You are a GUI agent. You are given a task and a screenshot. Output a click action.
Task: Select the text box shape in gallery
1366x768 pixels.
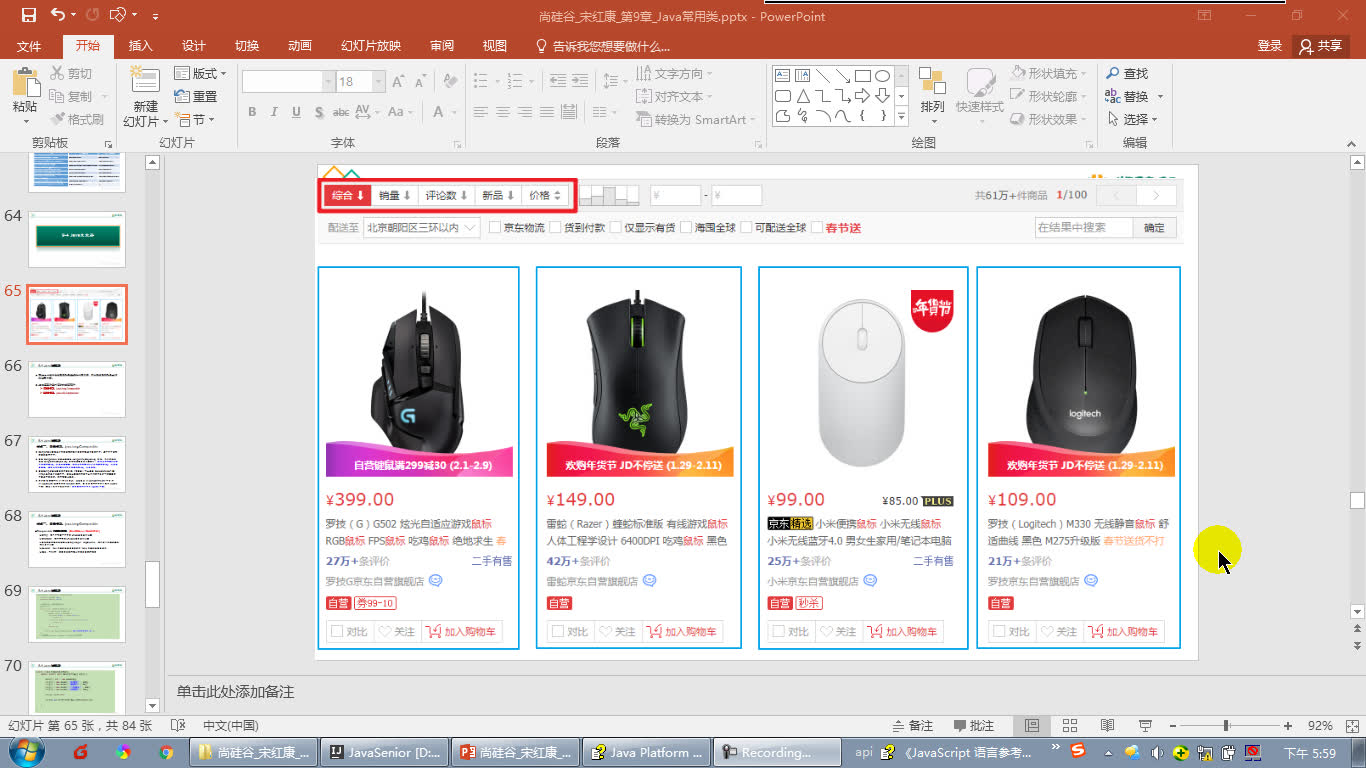[x=783, y=76]
